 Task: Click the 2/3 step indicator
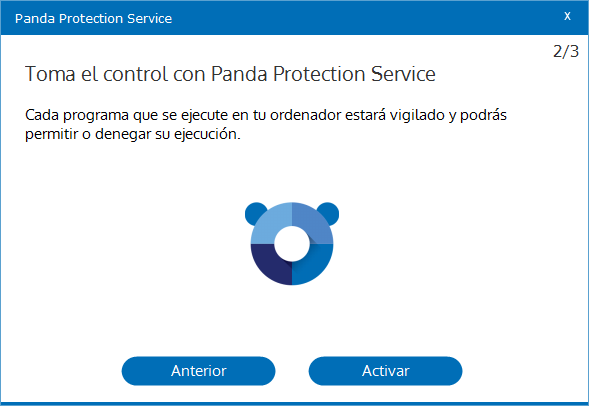566,51
